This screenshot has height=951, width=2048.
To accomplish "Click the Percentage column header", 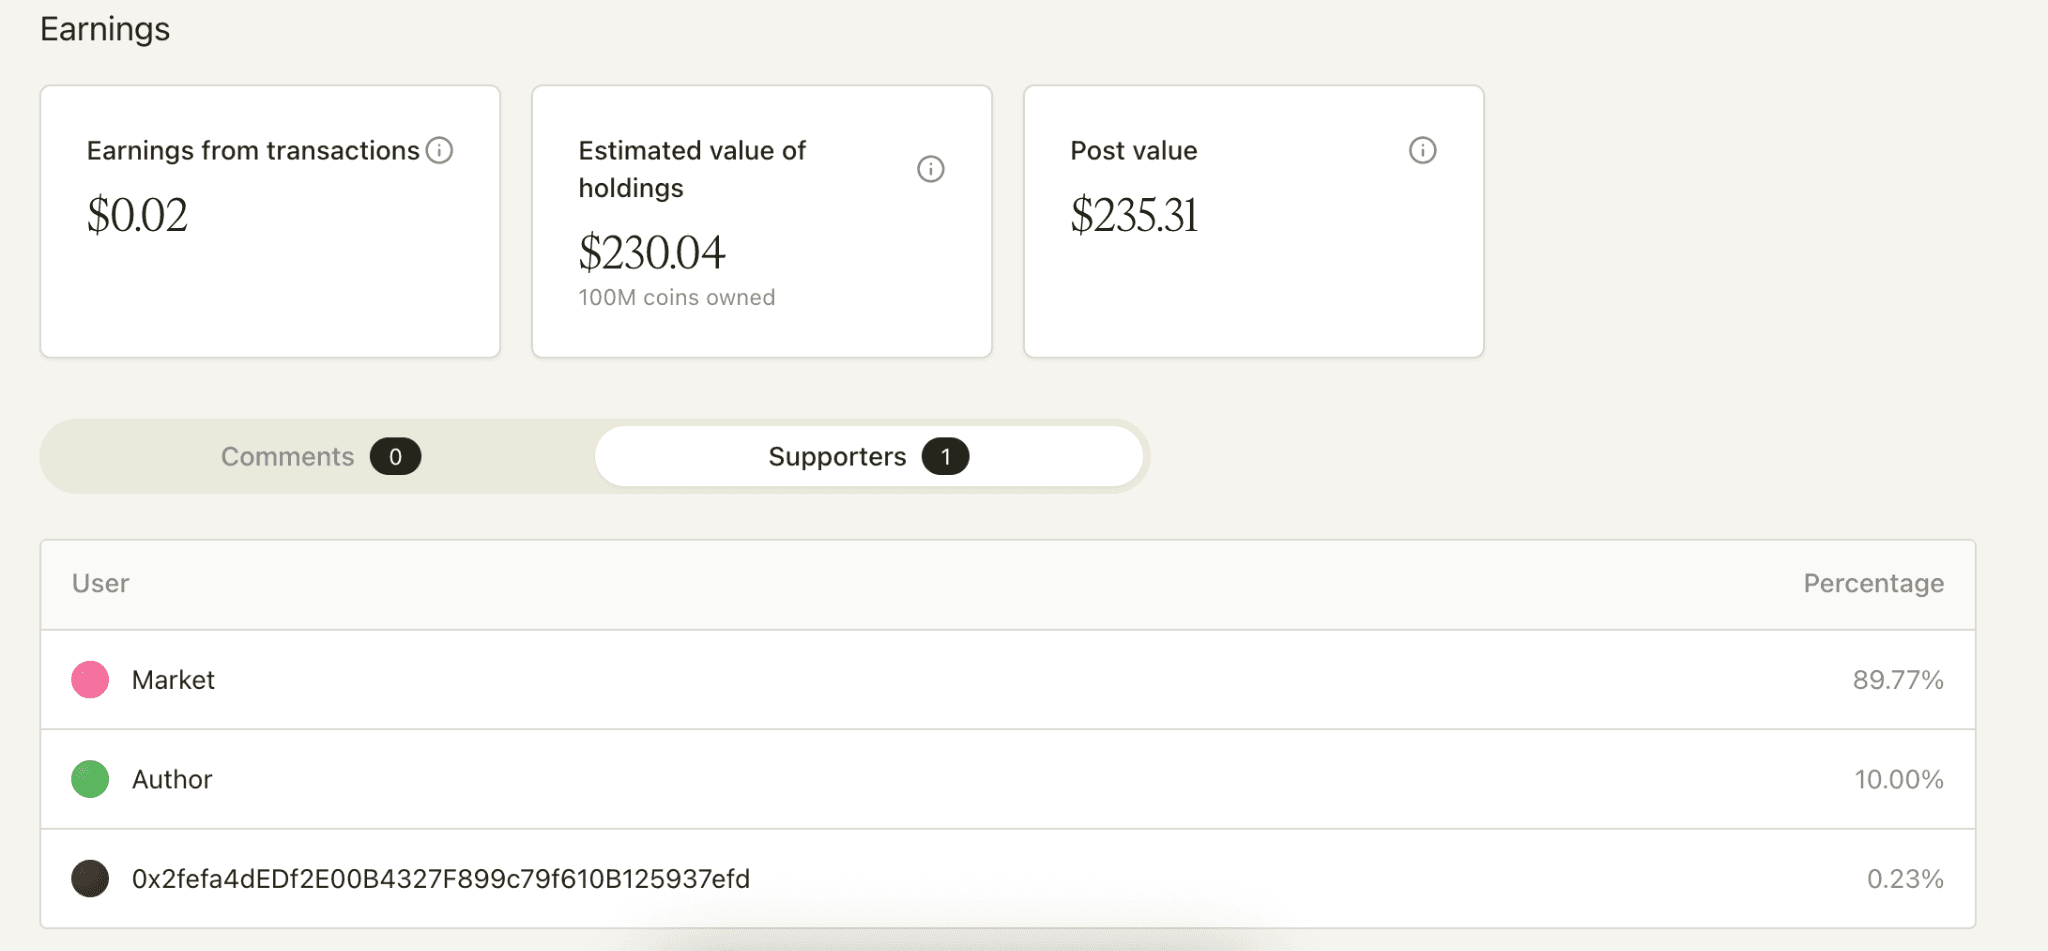I will tap(1873, 584).
